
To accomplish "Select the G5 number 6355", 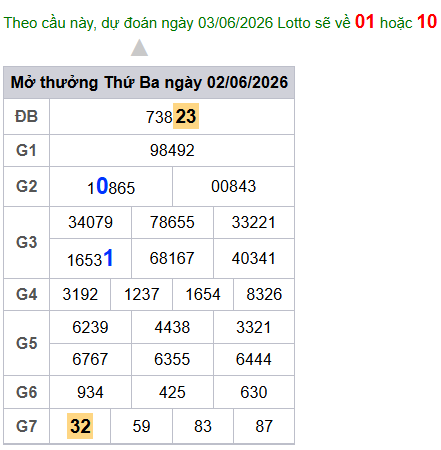I will point(172,359).
